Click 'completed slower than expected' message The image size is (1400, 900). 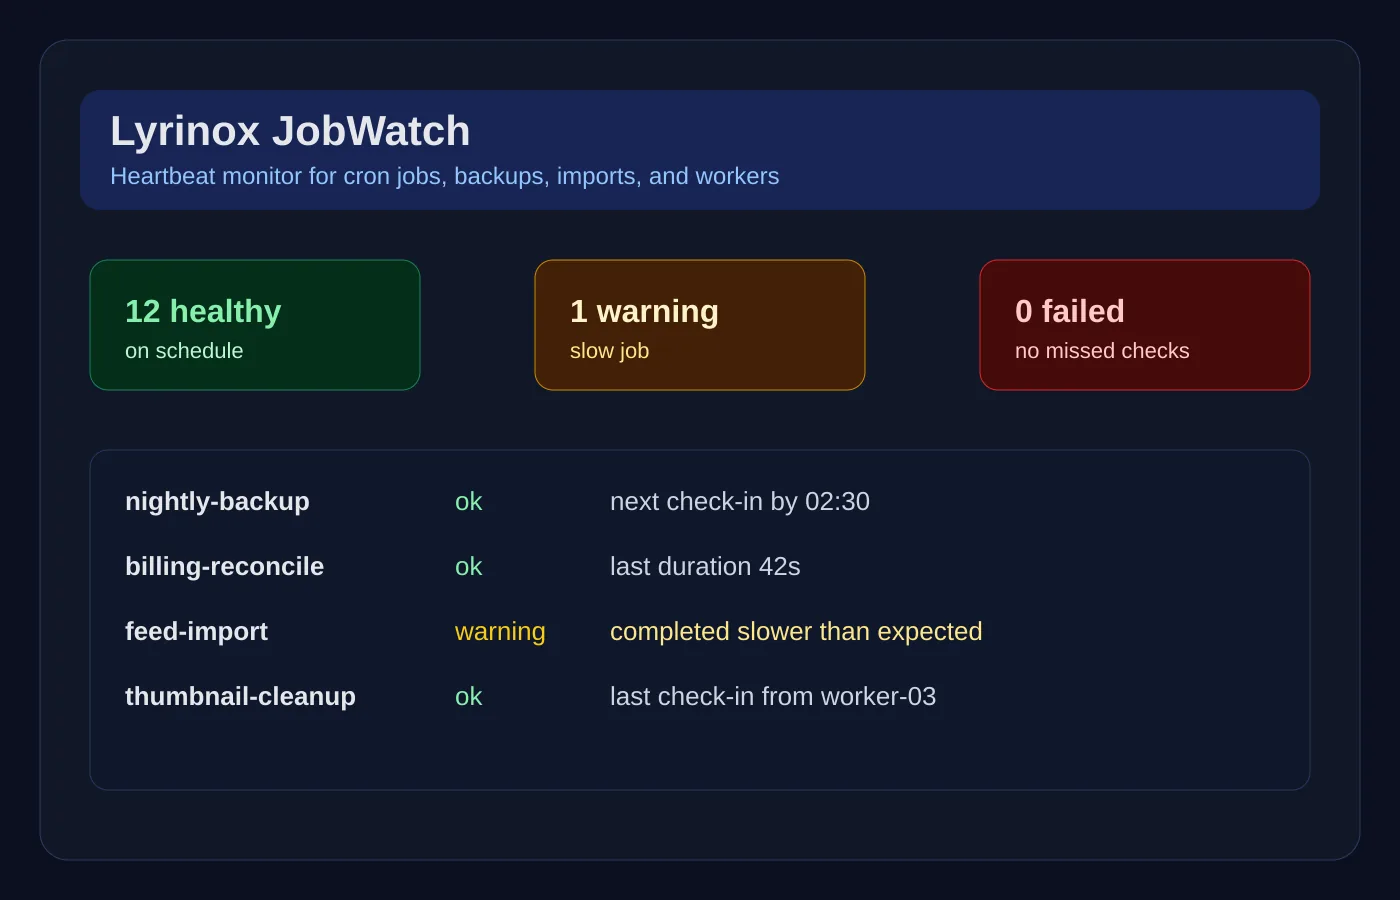click(x=796, y=632)
